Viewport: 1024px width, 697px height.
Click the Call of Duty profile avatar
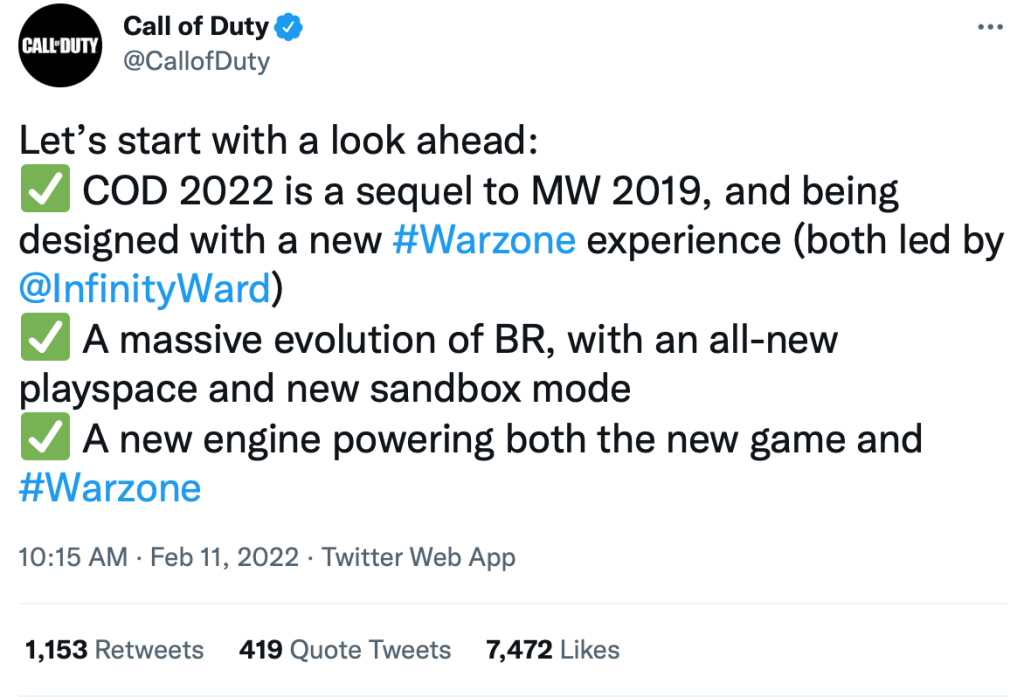[x=61, y=47]
